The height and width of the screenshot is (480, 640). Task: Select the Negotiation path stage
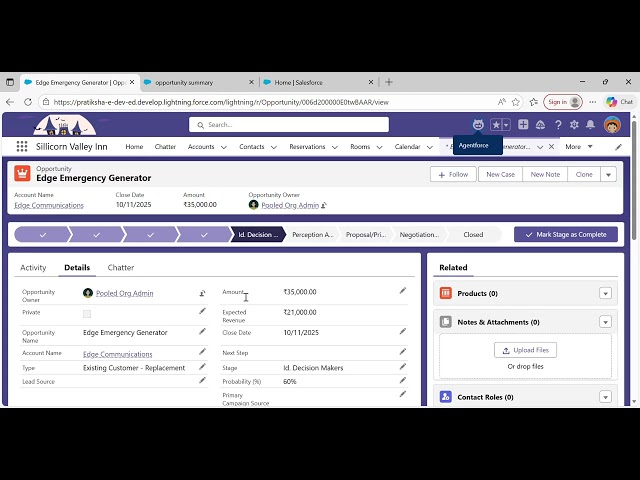pos(419,235)
